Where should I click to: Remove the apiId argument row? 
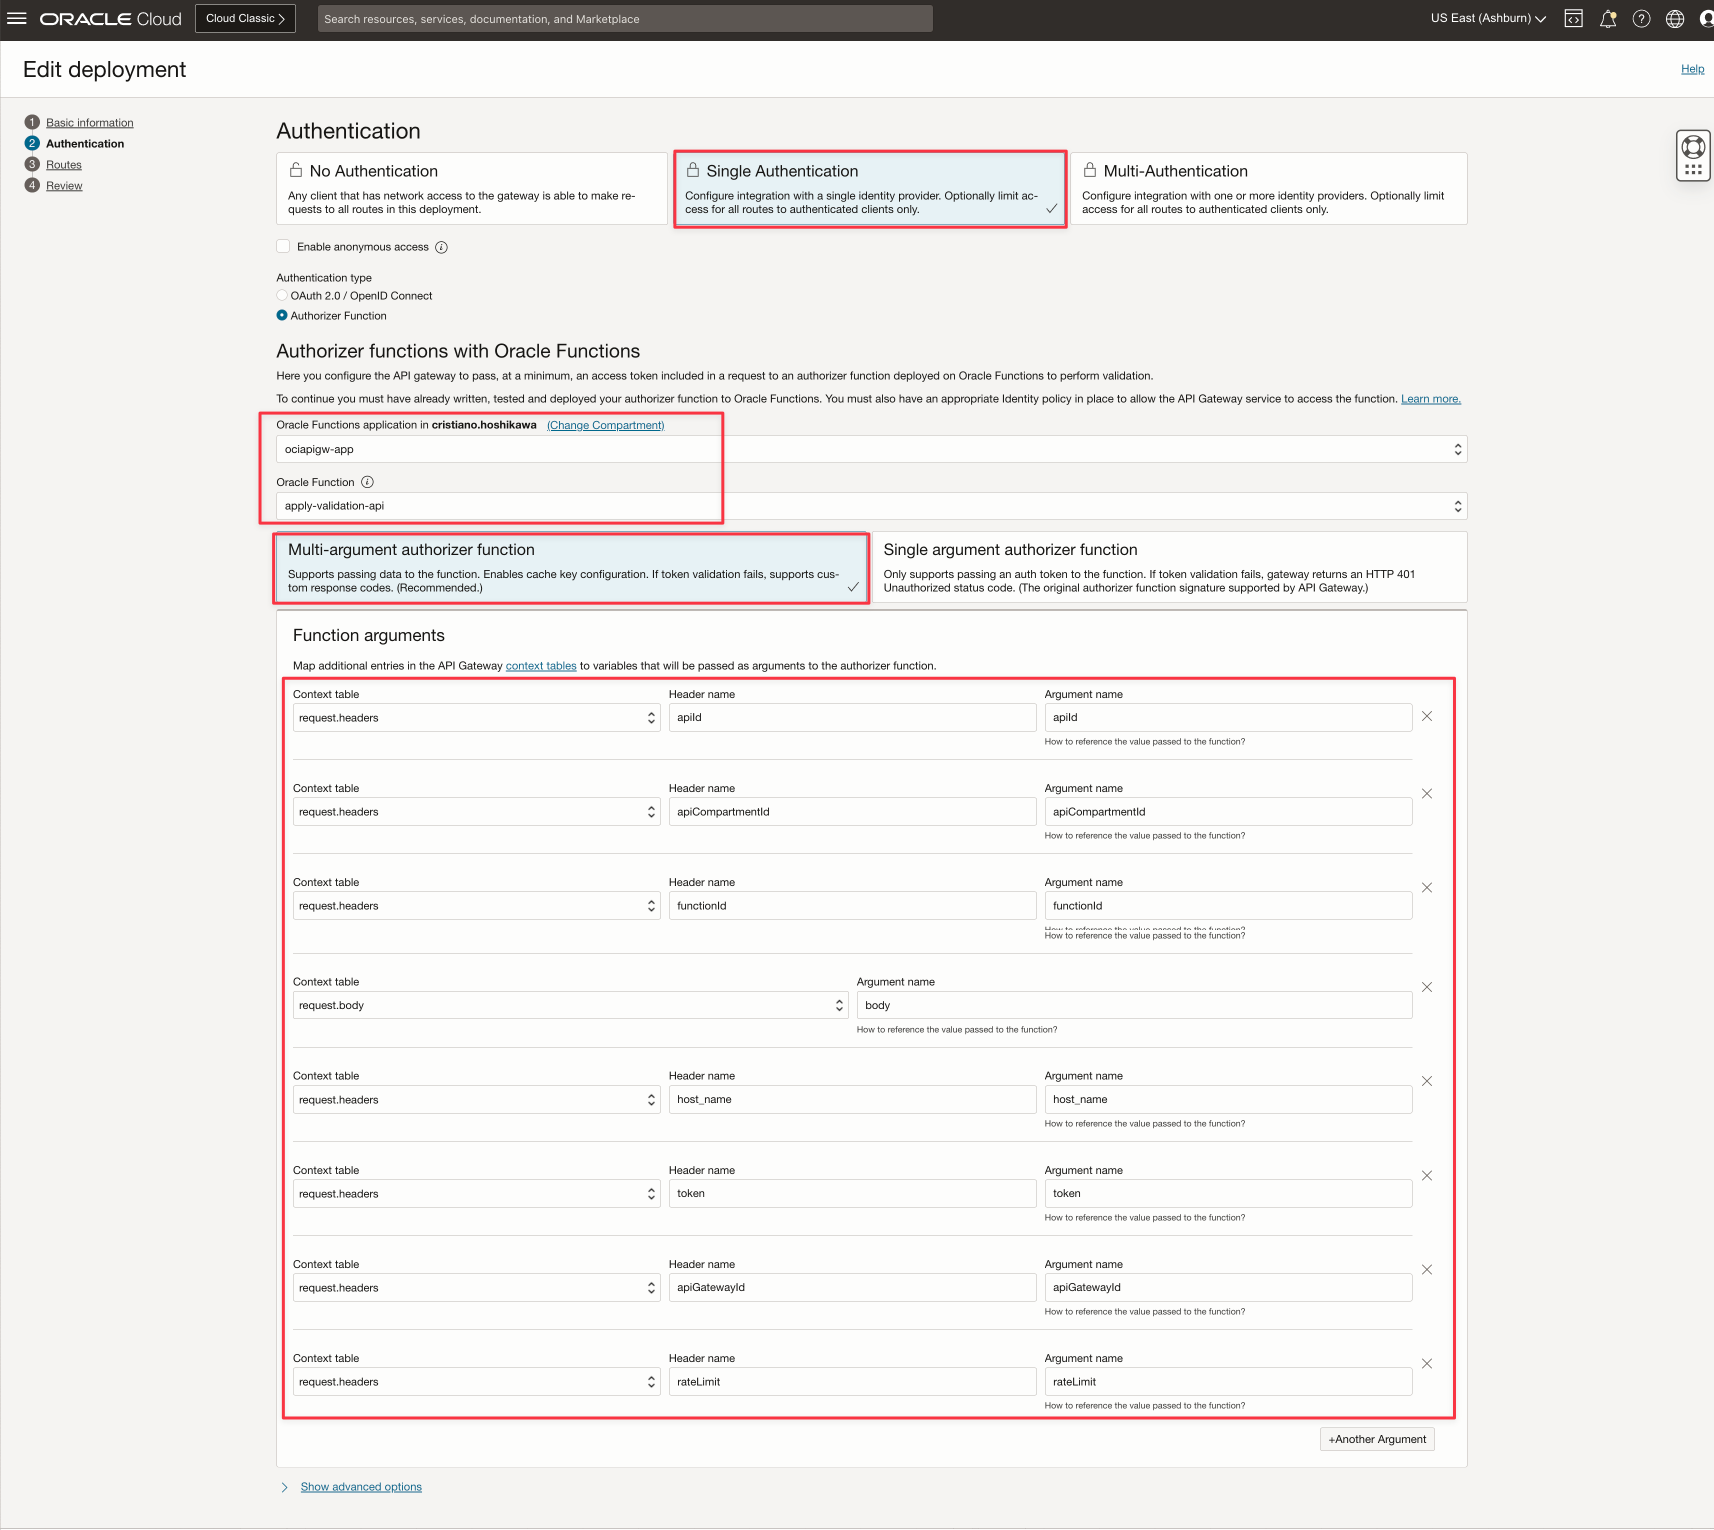pyautogui.click(x=1427, y=717)
